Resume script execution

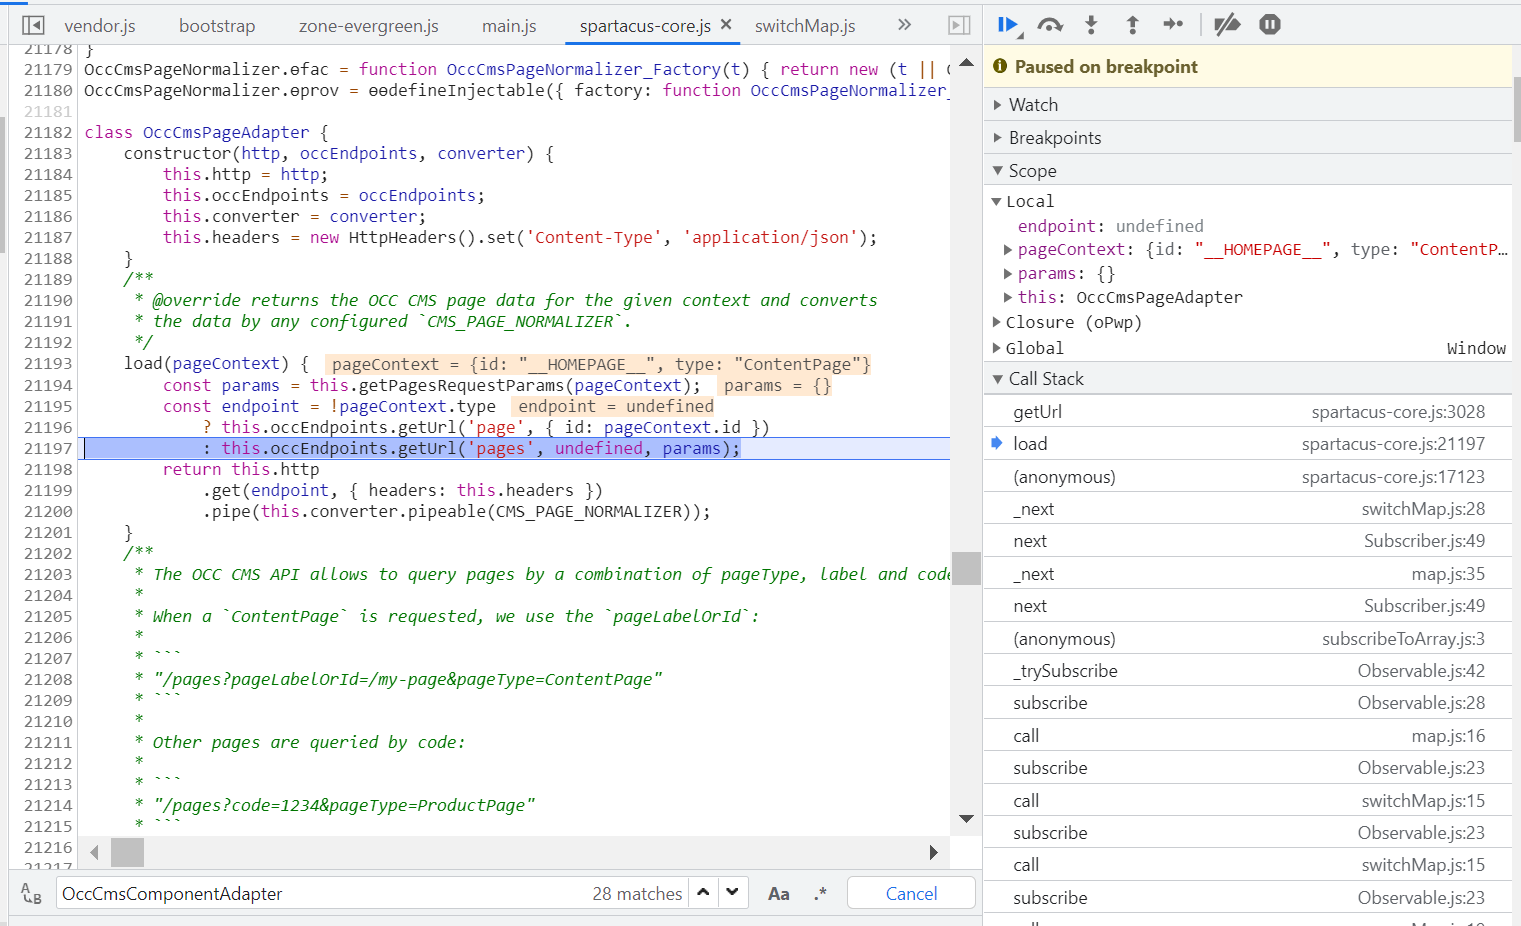1008,25
